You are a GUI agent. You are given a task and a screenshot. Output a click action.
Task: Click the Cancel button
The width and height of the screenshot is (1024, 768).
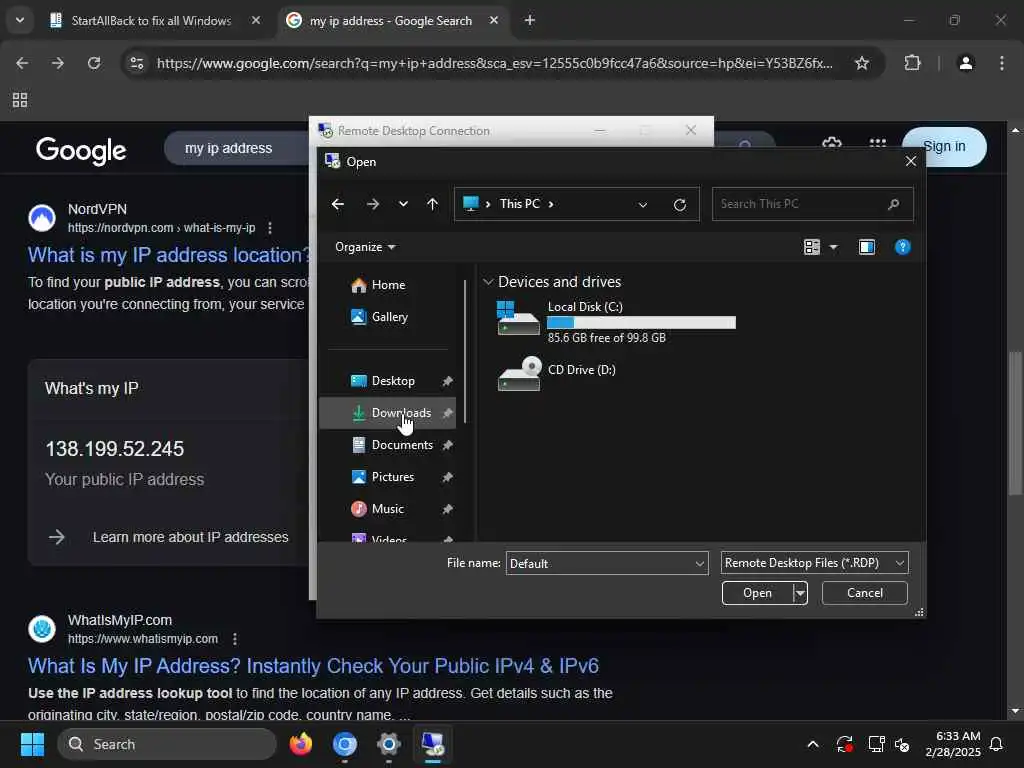tap(865, 593)
